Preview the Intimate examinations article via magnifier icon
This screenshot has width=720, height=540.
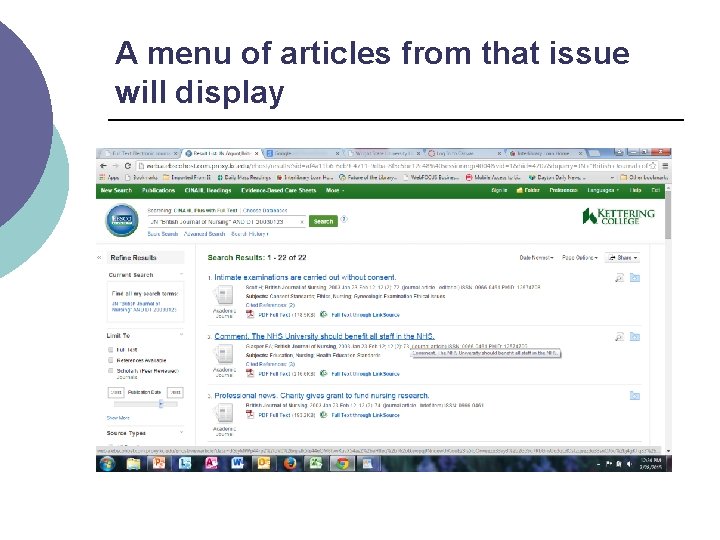click(619, 278)
